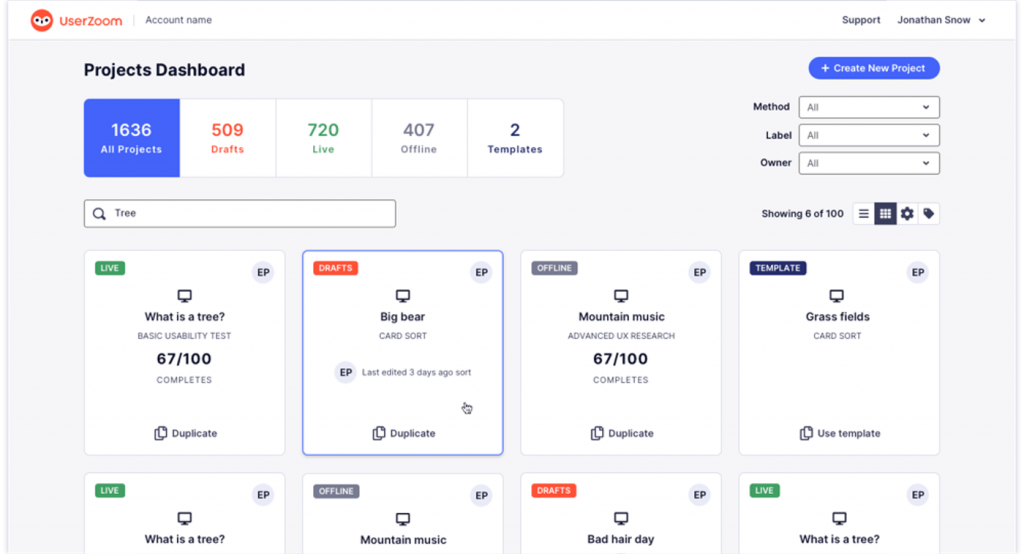
Task: Open the Grass fields project title
Action: (x=837, y=317)
